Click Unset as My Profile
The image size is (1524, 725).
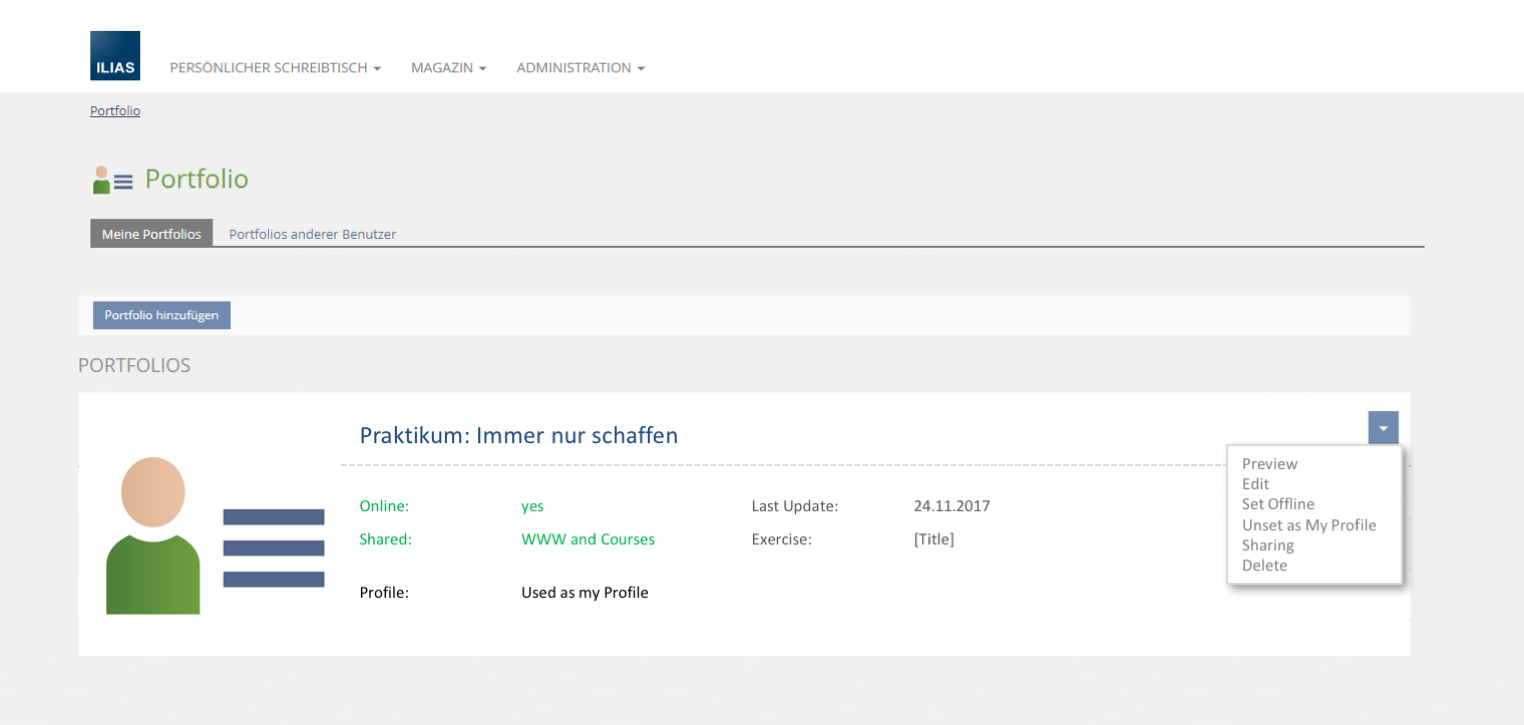tap(1309, 525)
